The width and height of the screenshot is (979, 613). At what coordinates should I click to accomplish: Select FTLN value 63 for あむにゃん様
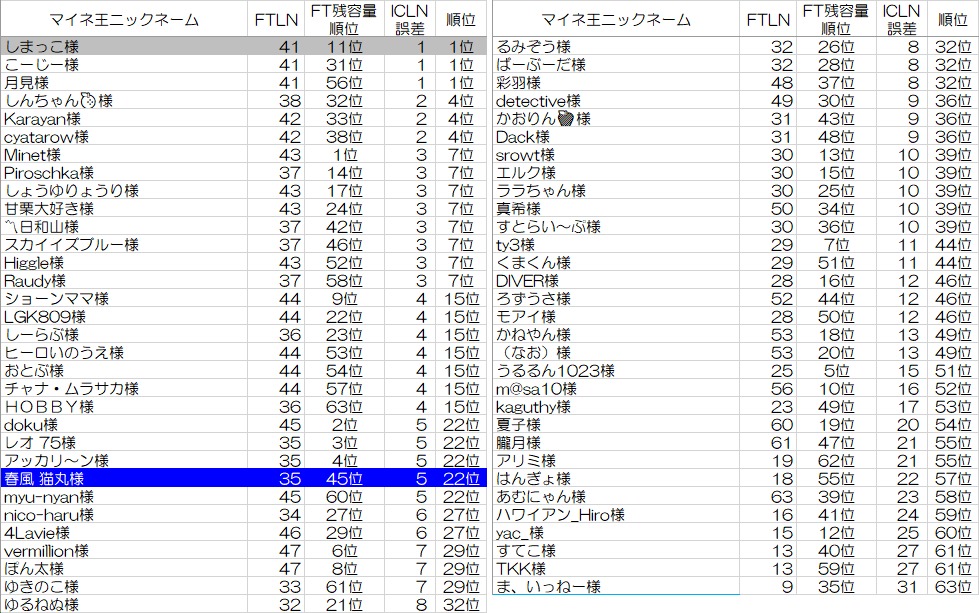pos(770,497)
